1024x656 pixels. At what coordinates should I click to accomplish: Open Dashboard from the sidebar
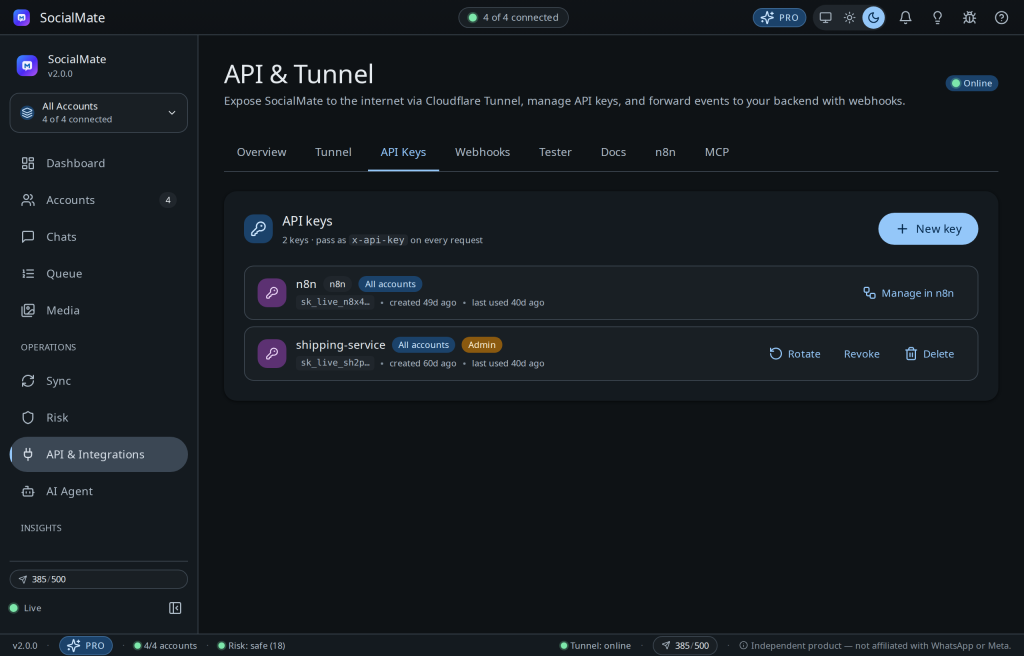(99, 163)
